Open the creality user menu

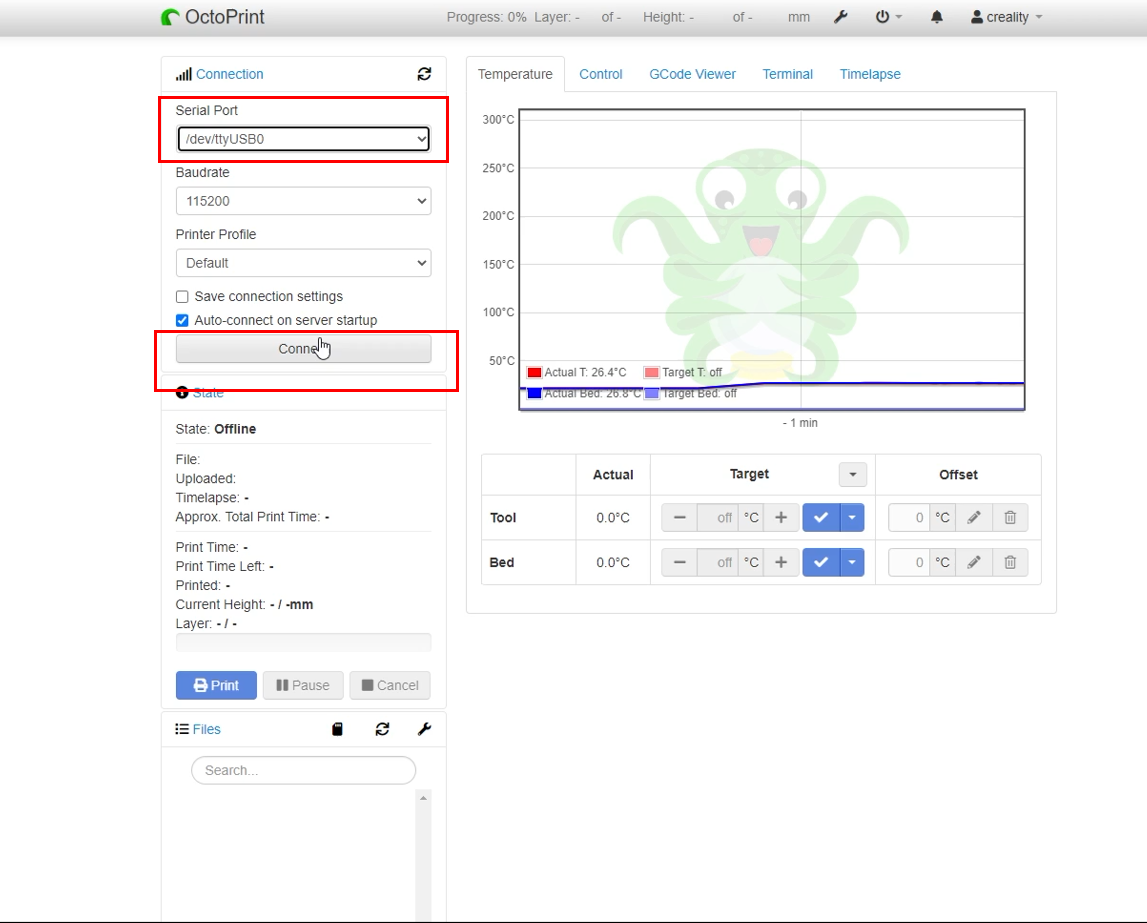click(1007, 17)
